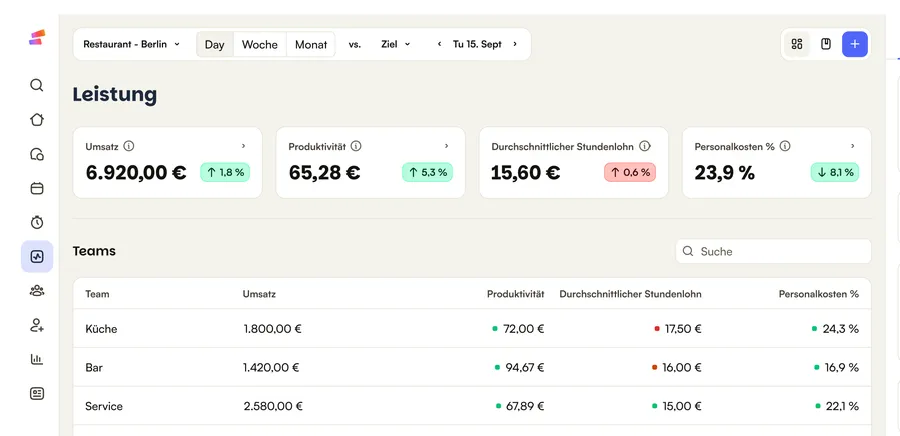Viewport: 900px width, 436px height.
Task: Open the add-person icon in sidebar
Action: click(37, 325)
